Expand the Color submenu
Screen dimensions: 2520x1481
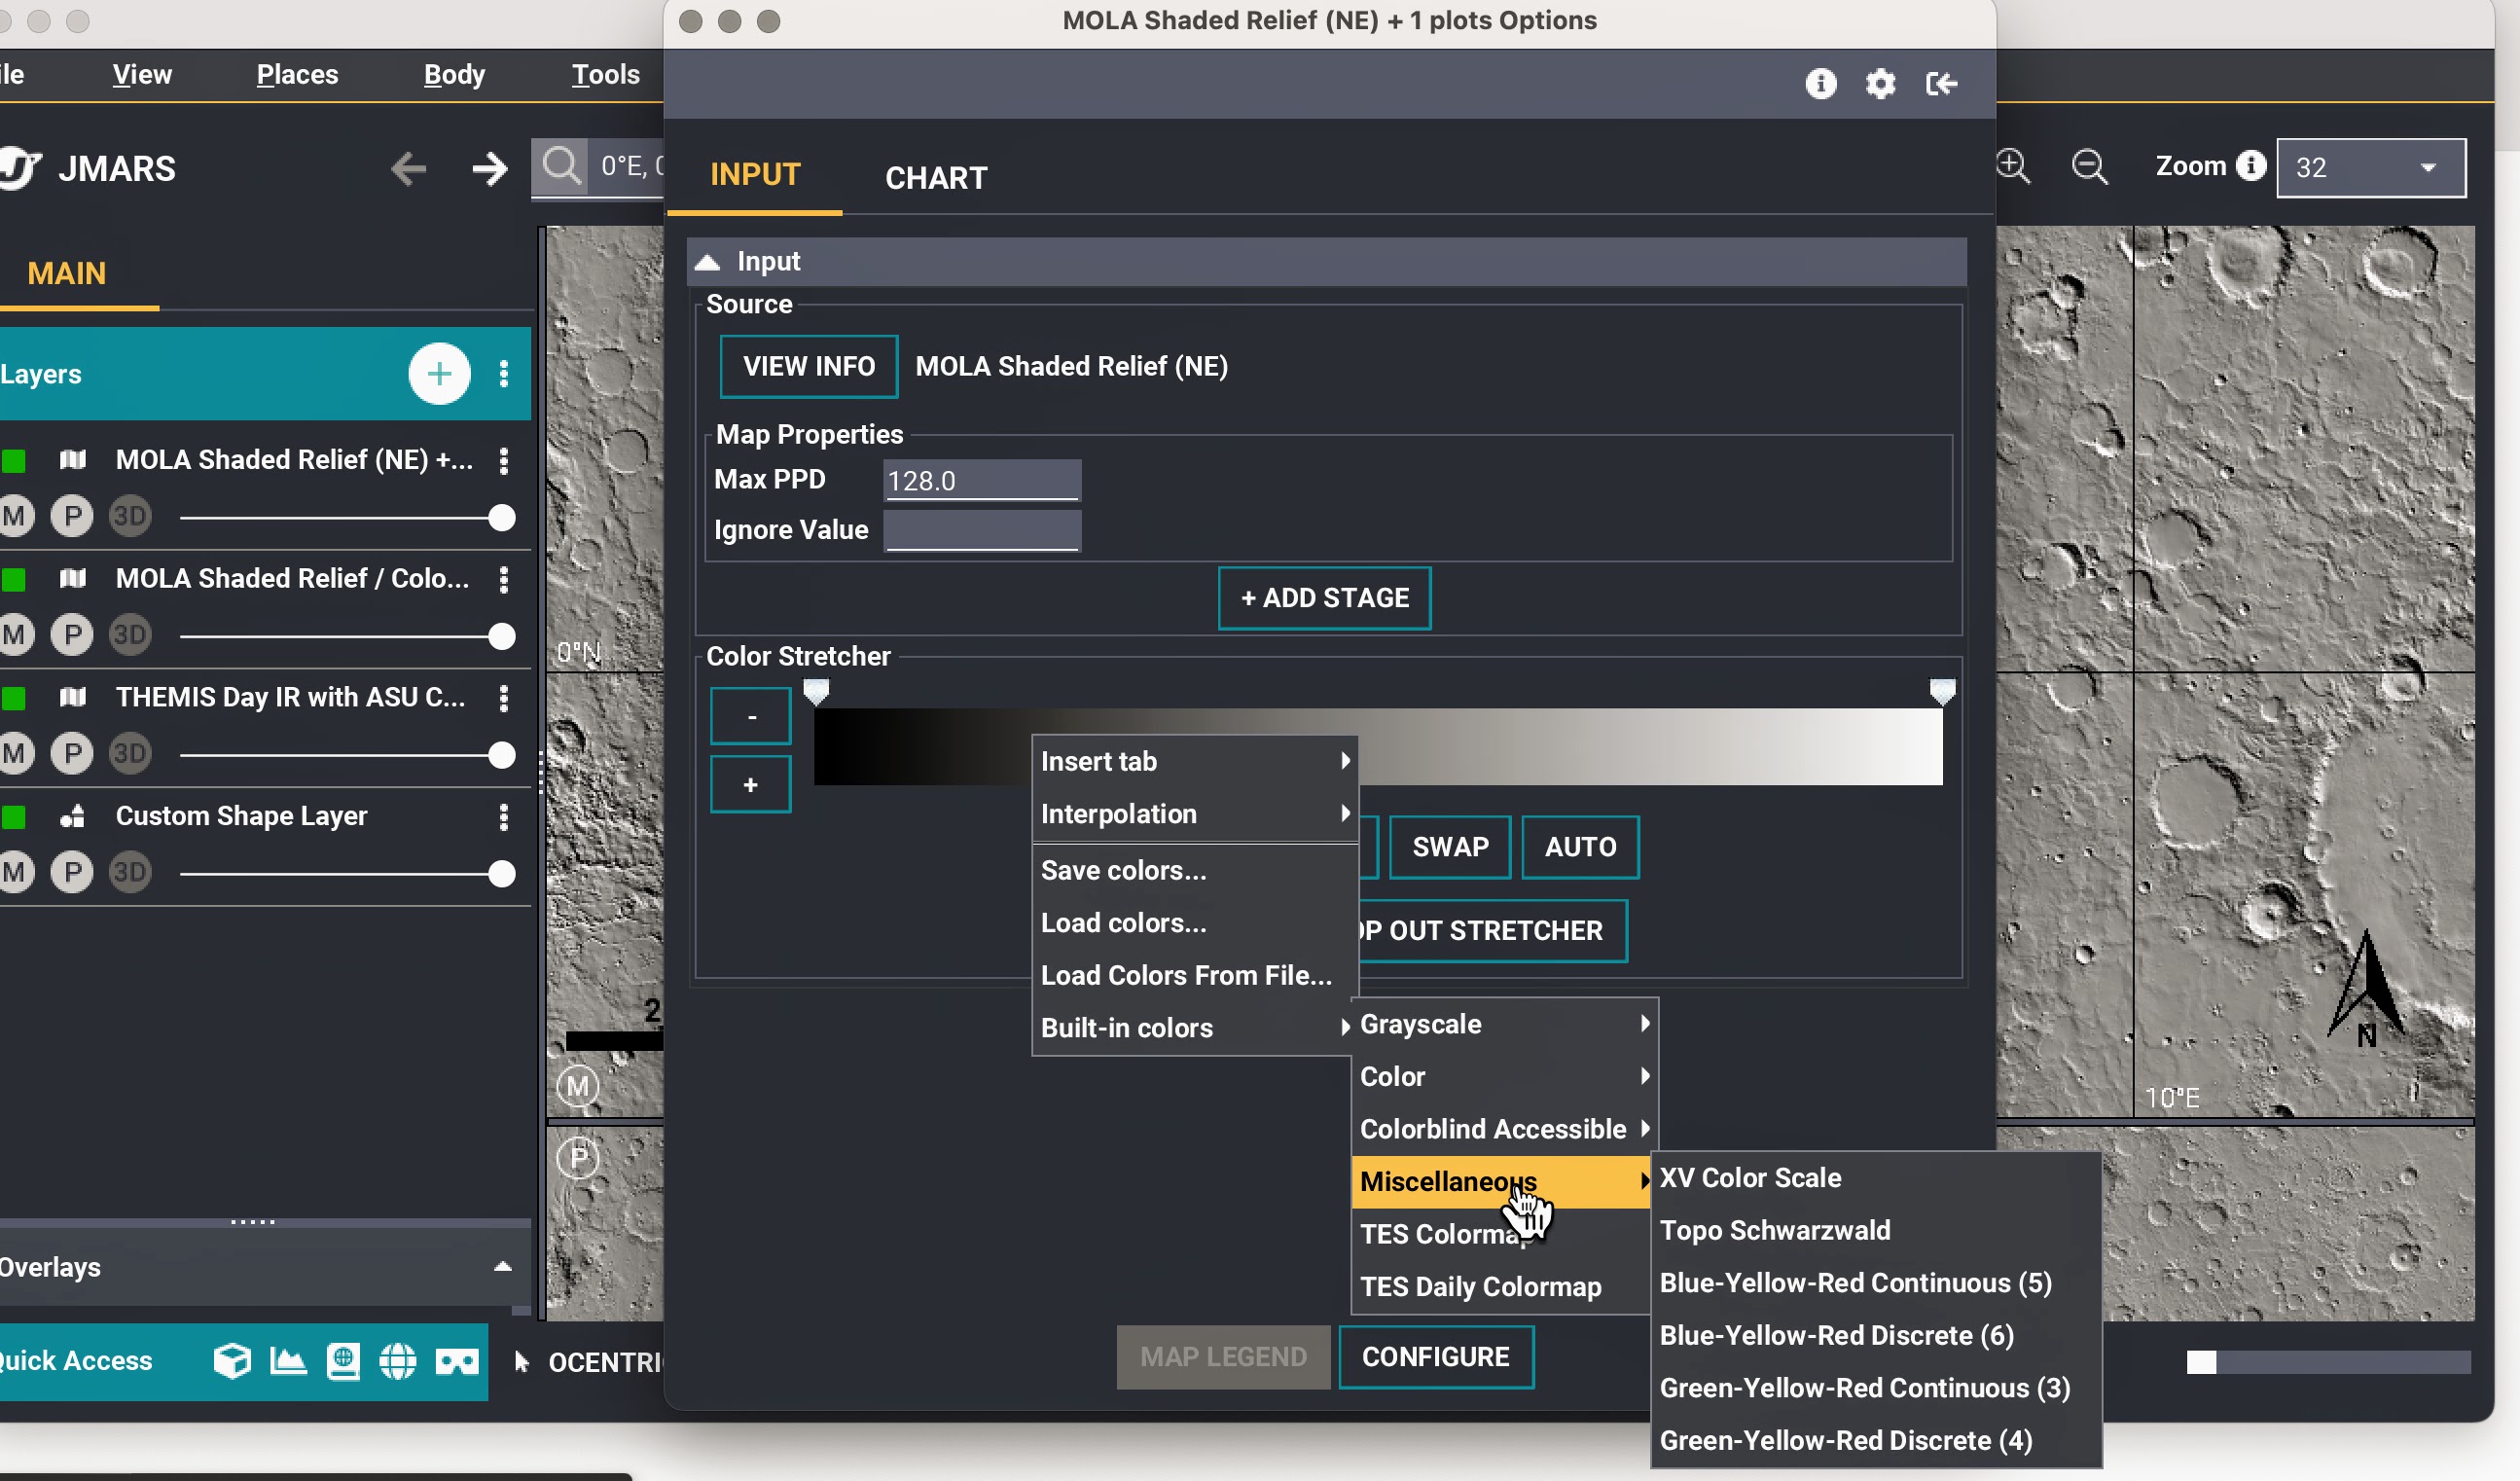(x=1504, y=1077)
